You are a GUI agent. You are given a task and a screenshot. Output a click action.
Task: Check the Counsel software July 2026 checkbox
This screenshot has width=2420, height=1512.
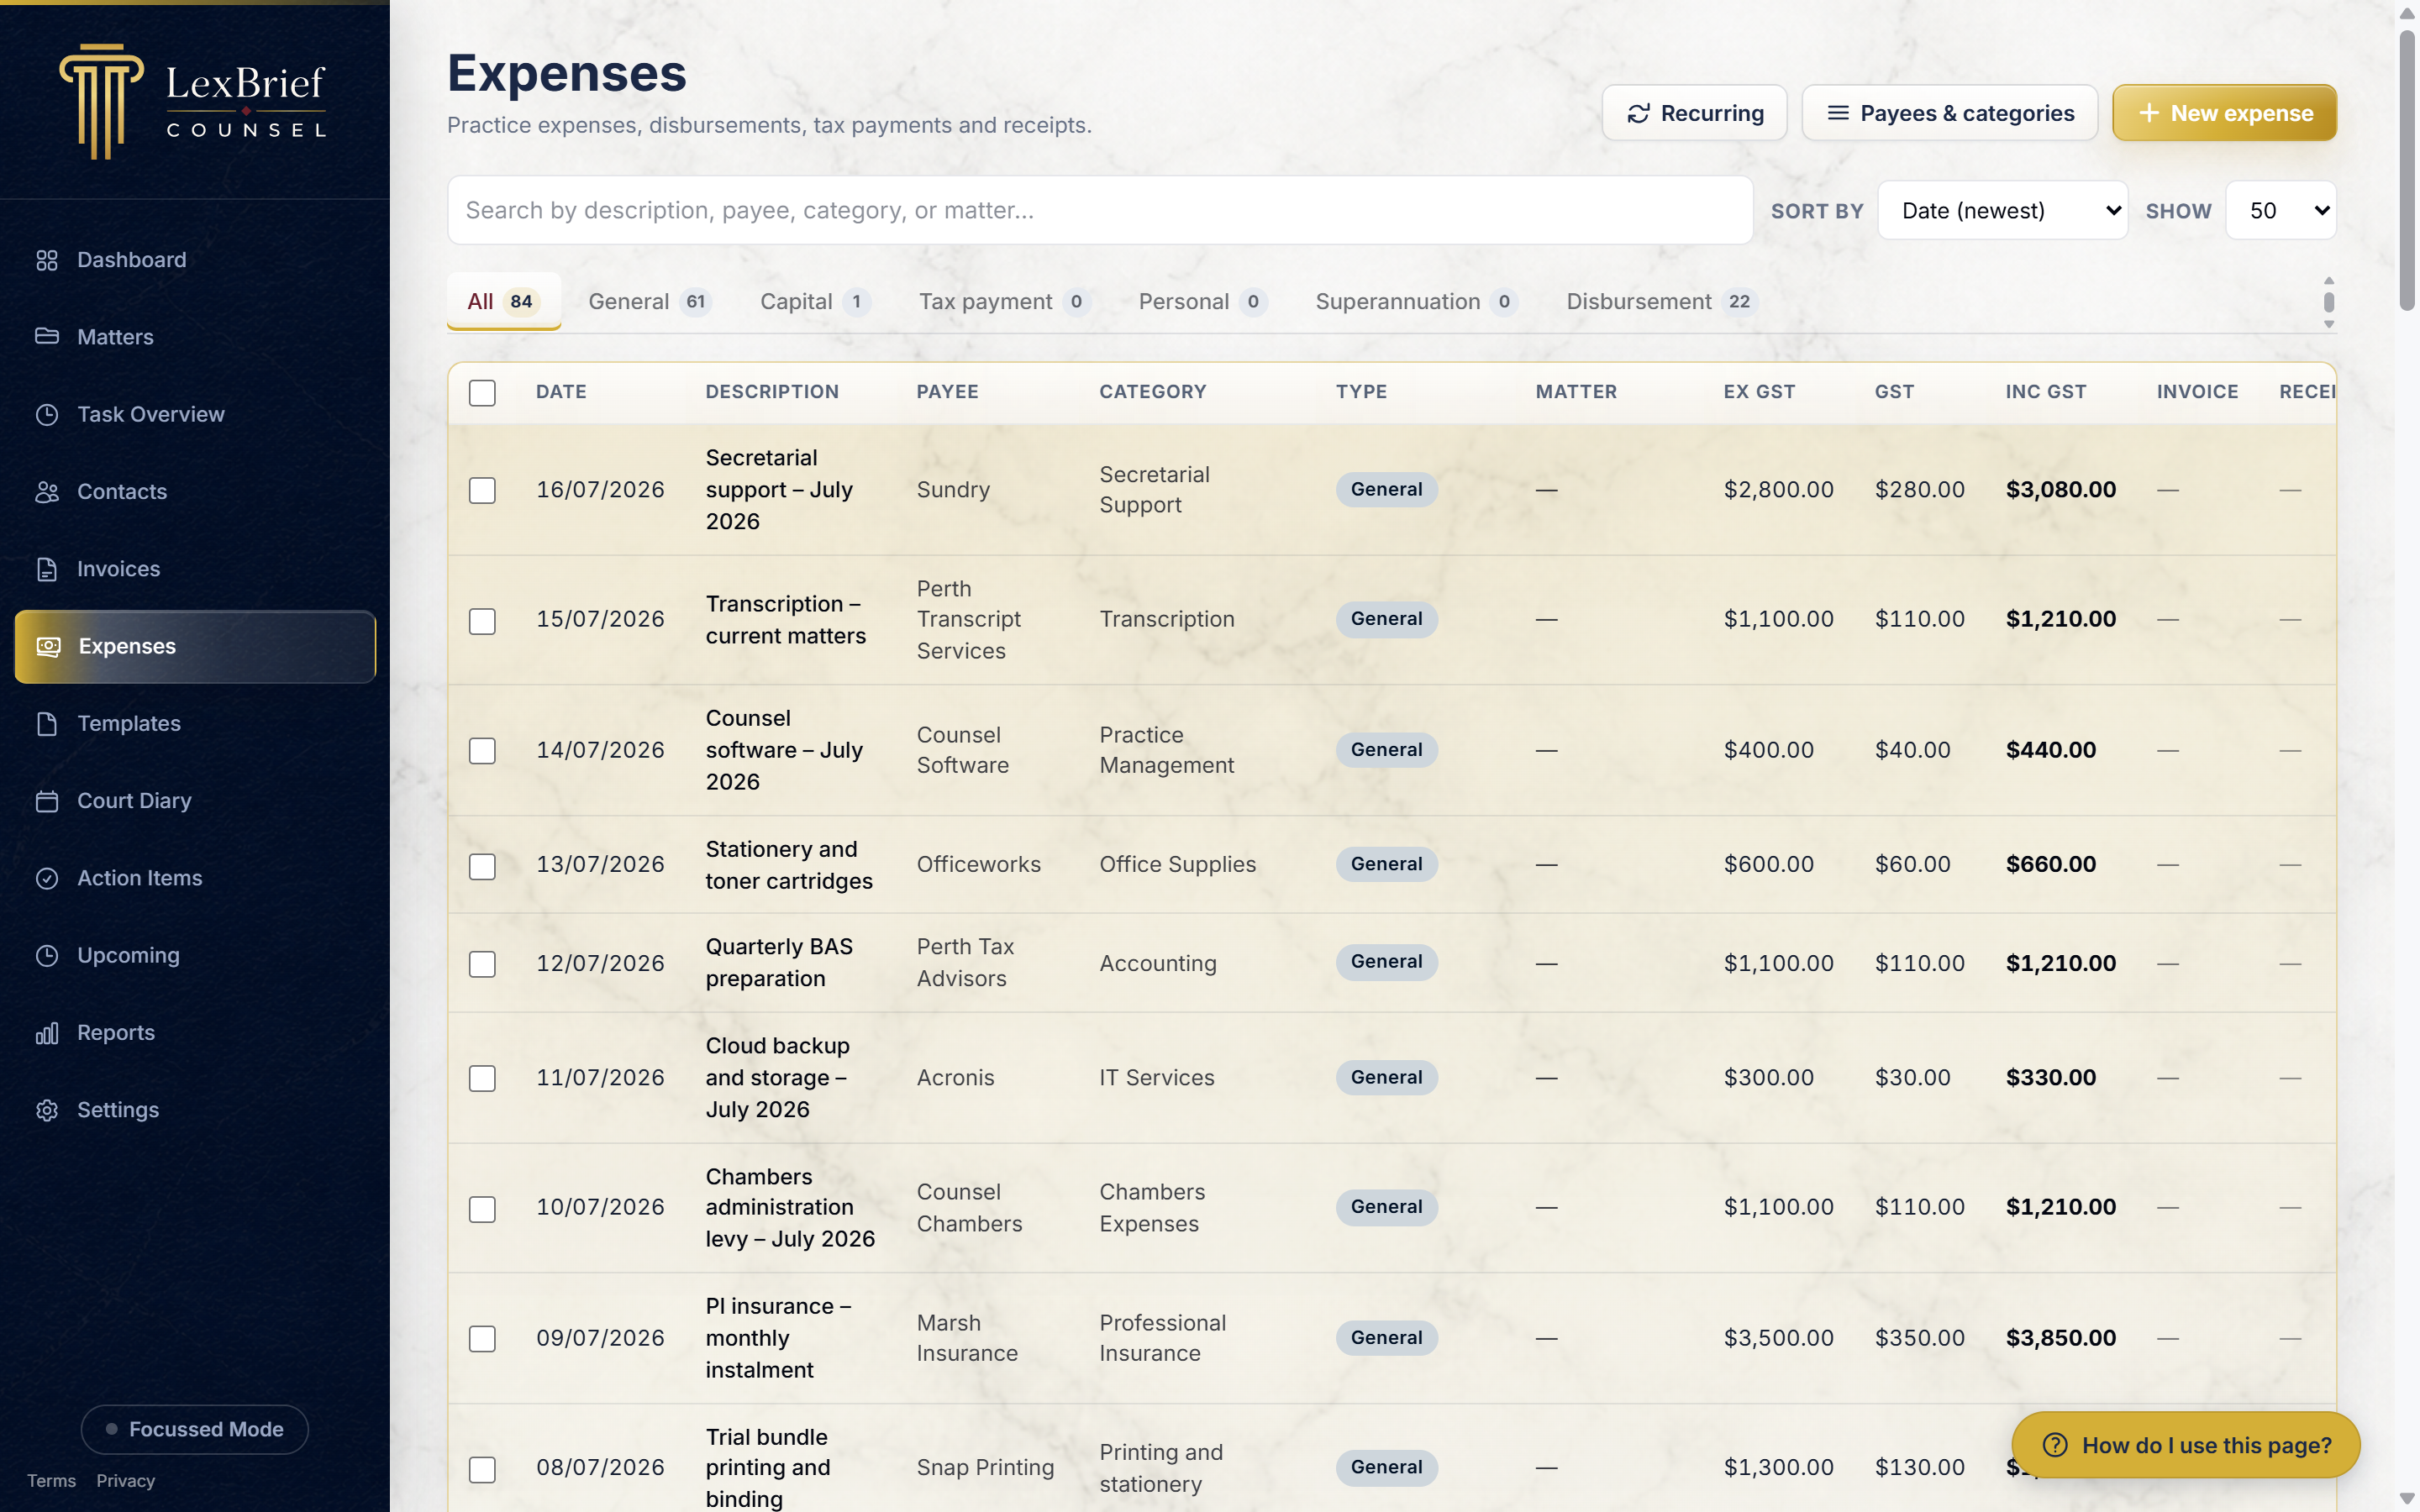482,751
